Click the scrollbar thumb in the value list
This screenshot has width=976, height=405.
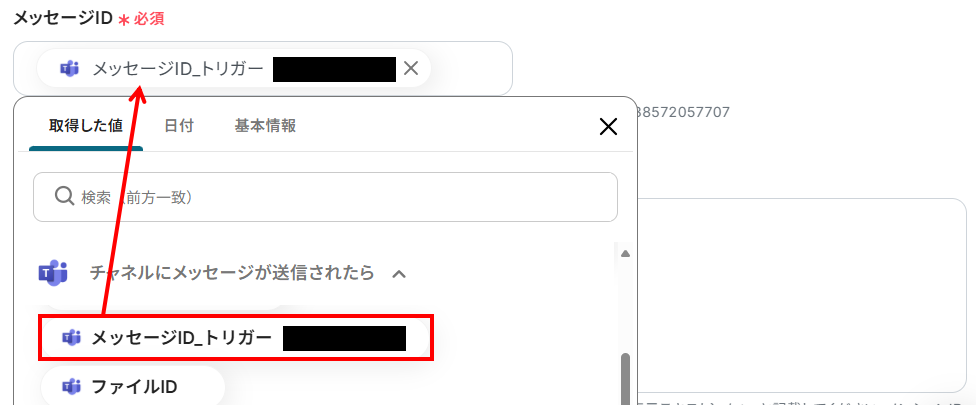point(626,379)
